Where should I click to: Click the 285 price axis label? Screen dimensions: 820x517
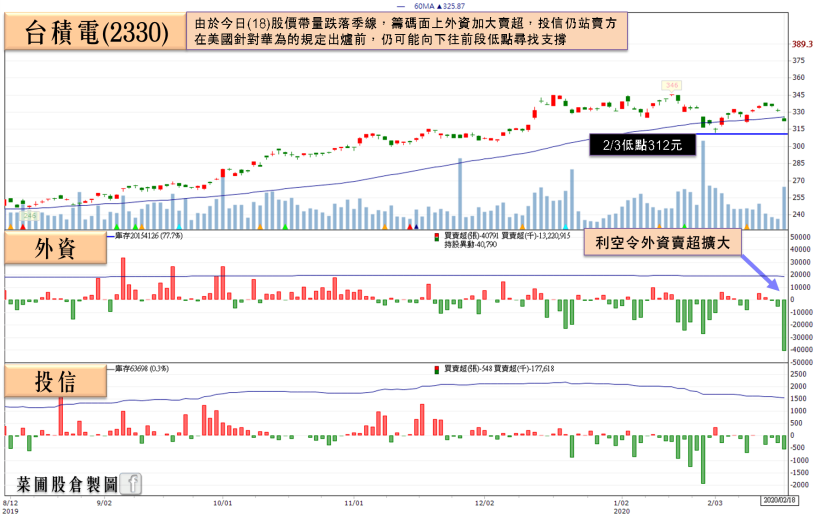[x=799, y=163]
